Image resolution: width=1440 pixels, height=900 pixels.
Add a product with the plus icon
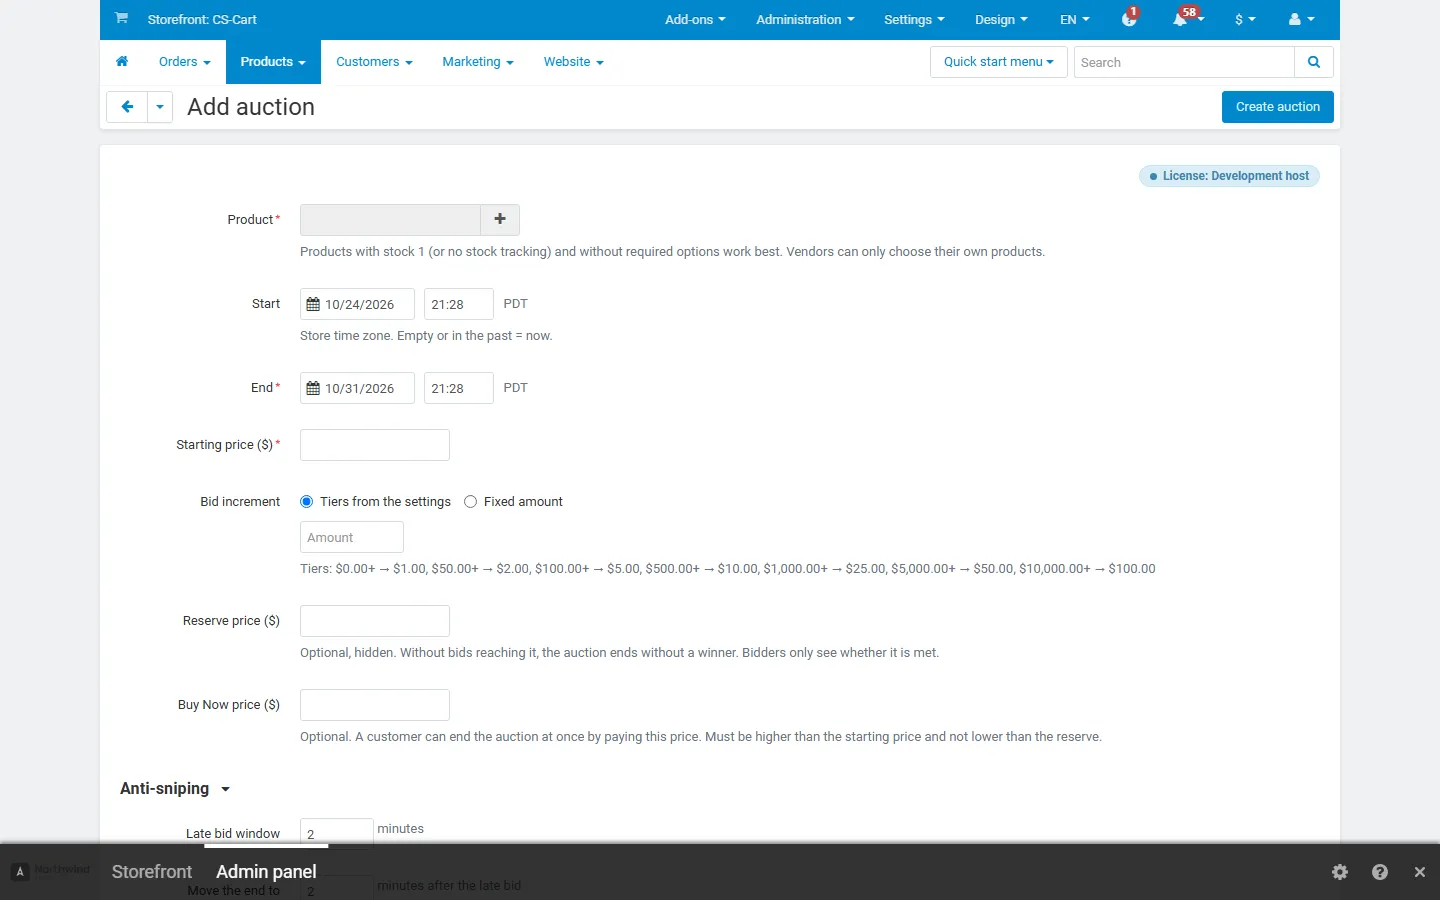[500, 220]
